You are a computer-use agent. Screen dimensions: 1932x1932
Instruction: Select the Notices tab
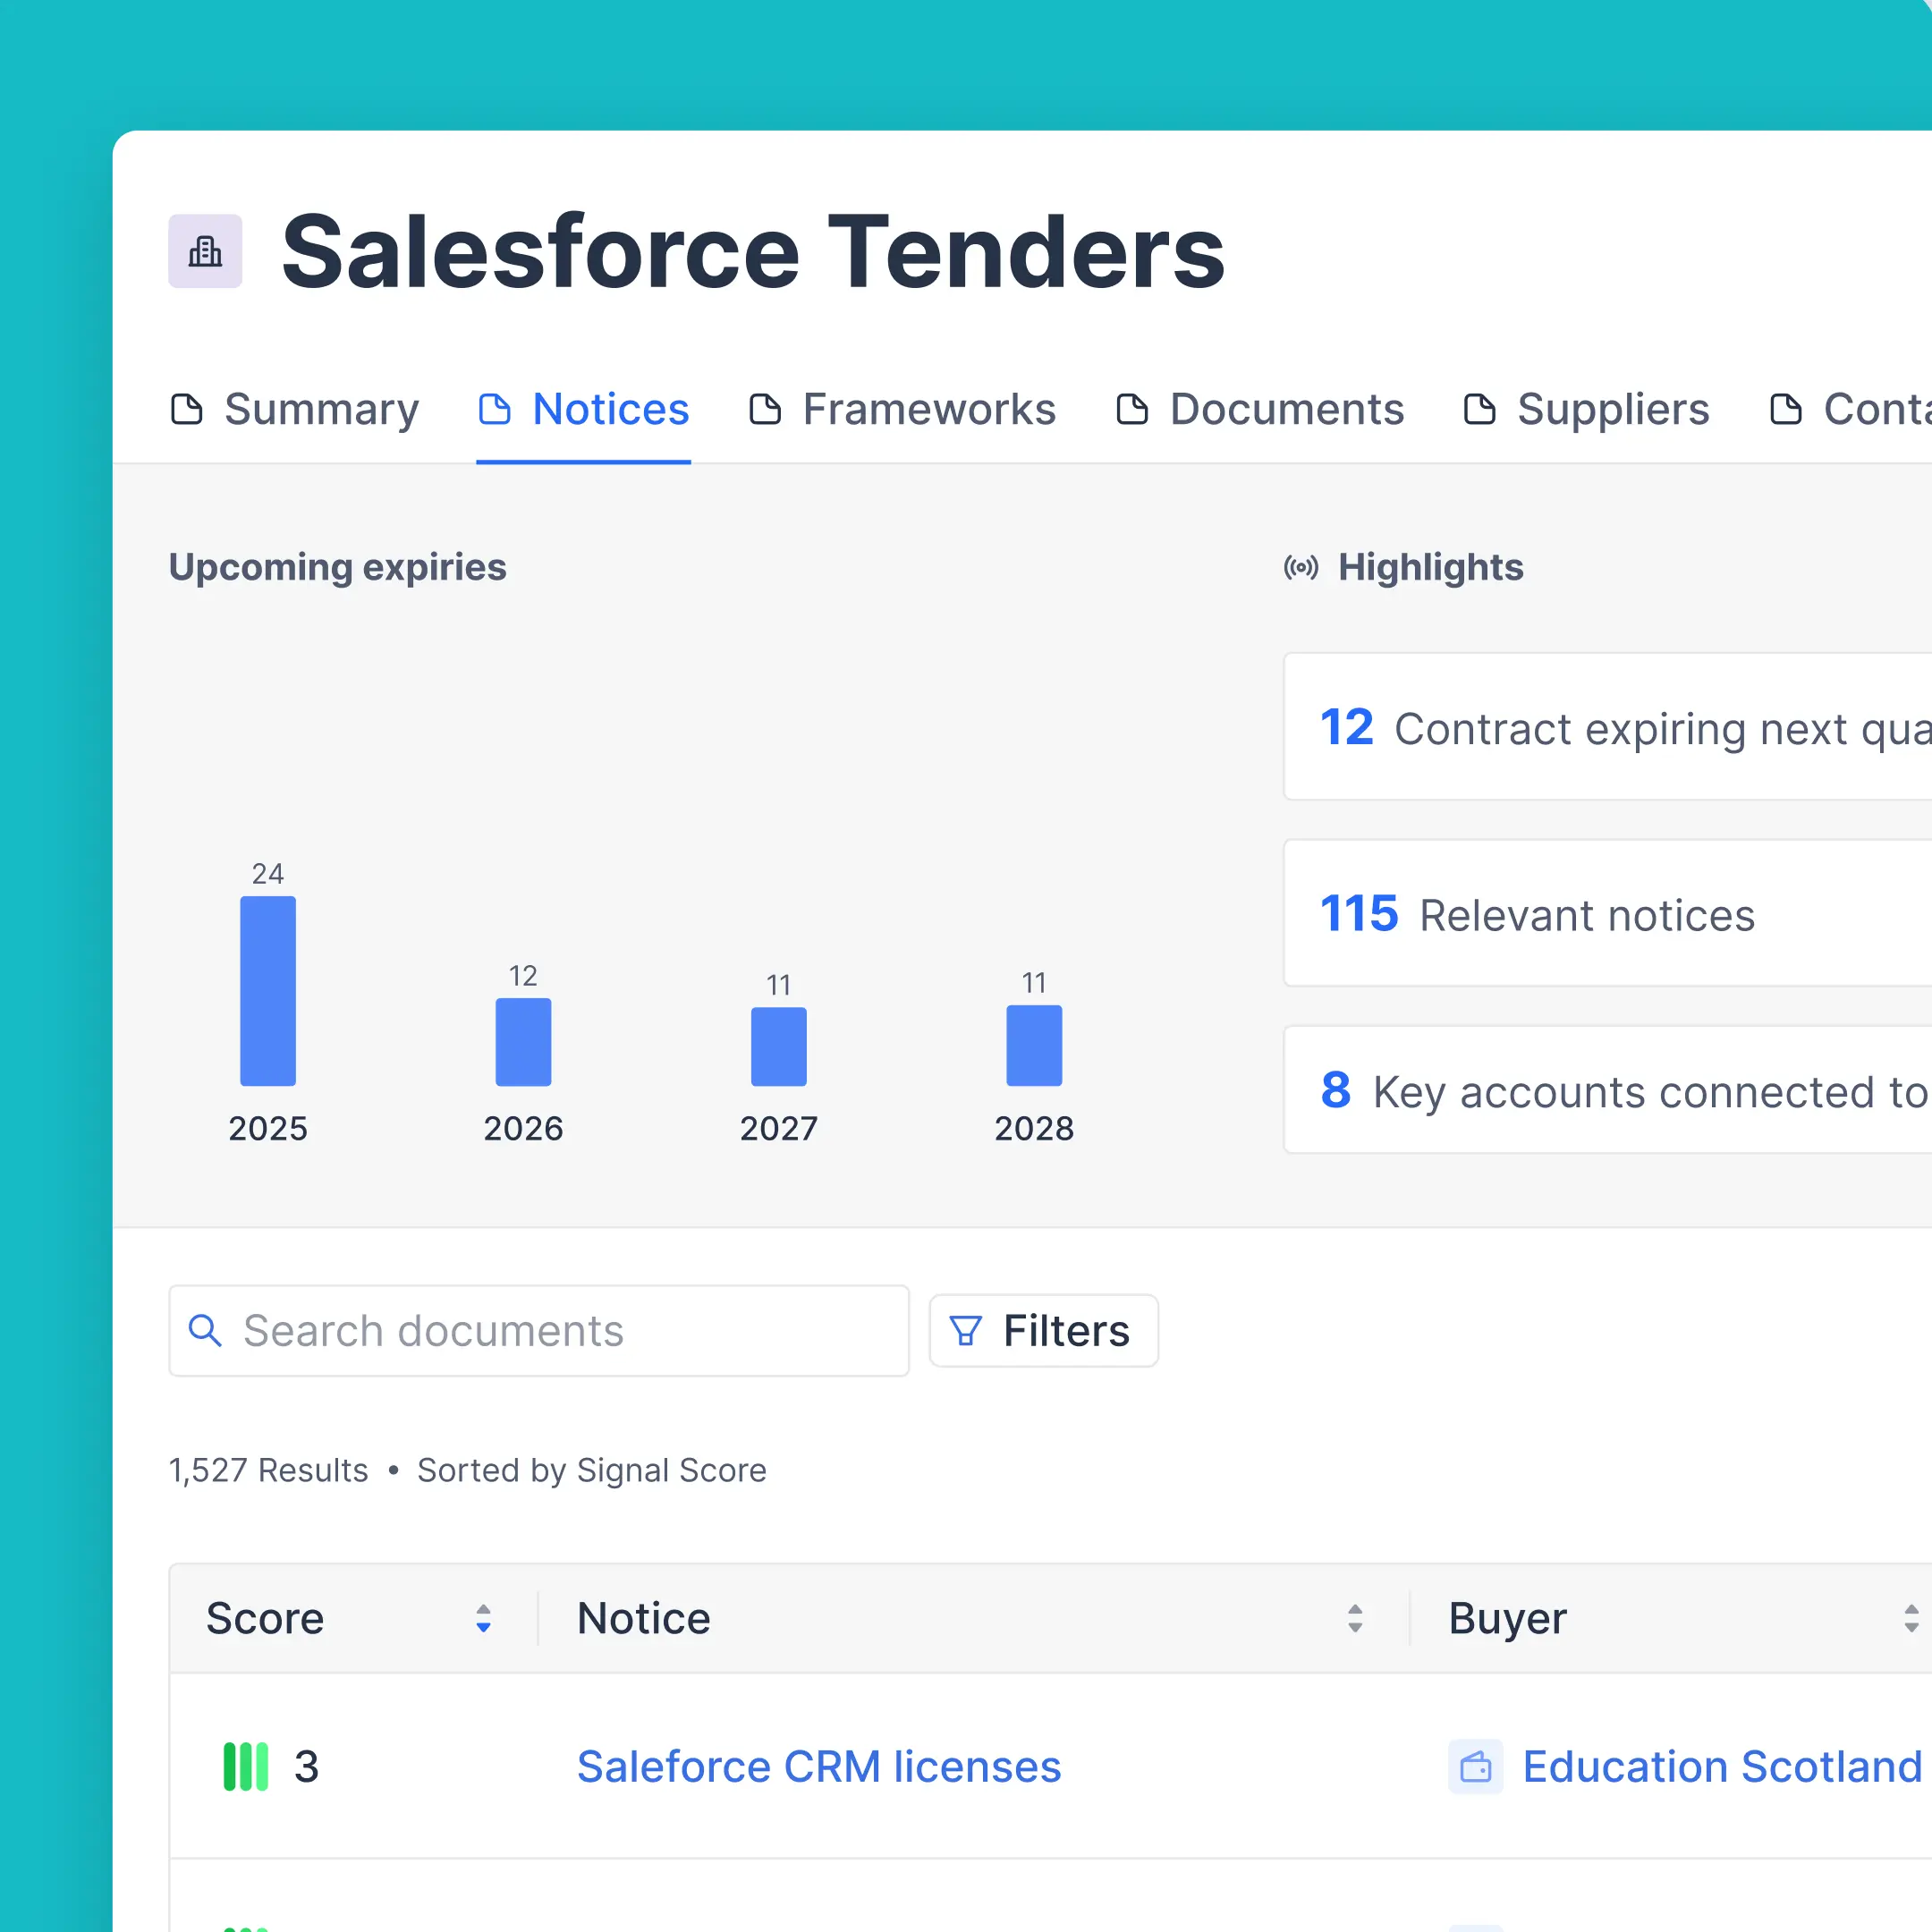point(584,409)
